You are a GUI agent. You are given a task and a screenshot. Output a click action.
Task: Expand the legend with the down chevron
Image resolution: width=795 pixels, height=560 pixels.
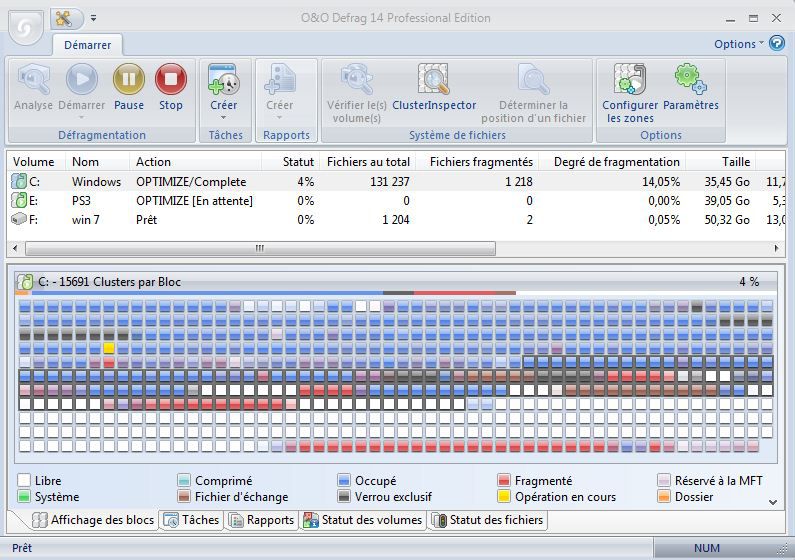tap(773, 502)
